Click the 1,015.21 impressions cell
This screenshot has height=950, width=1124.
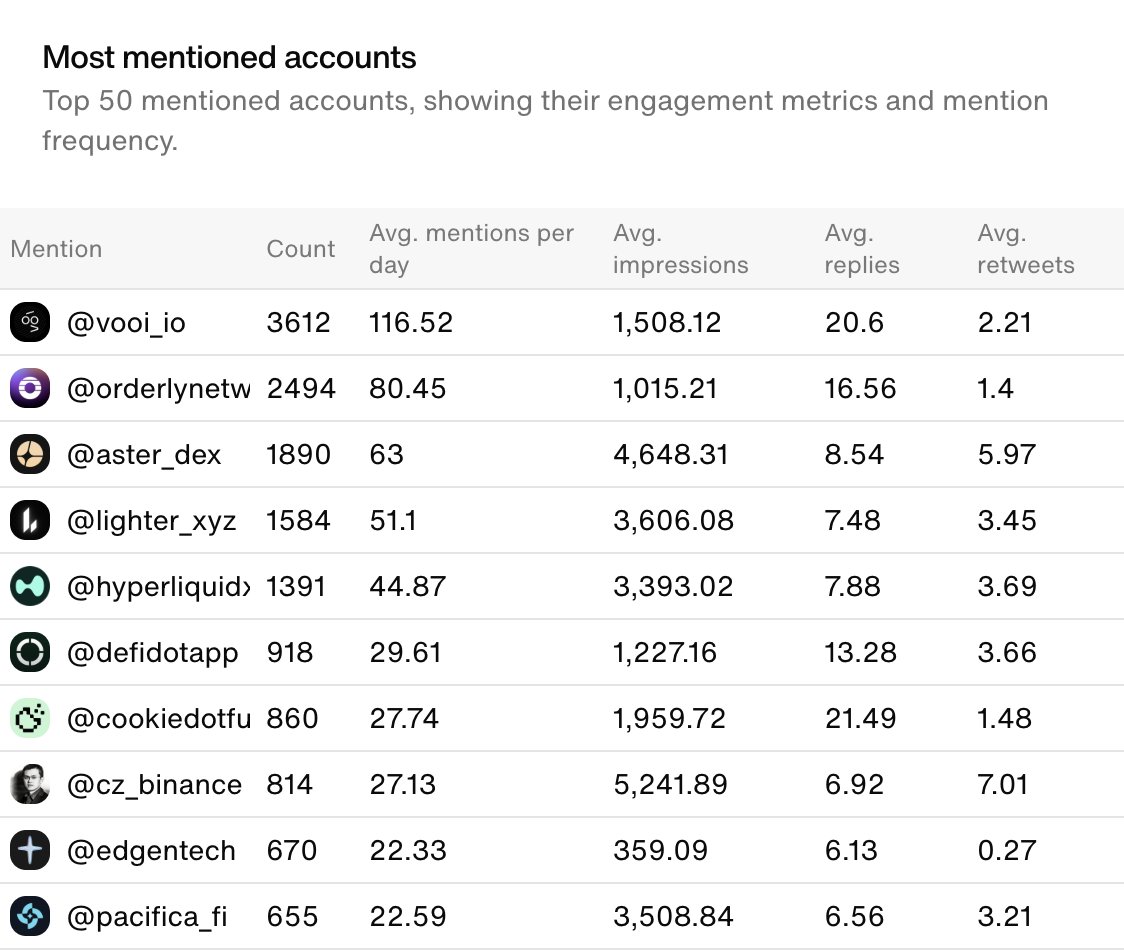[665, 389]
